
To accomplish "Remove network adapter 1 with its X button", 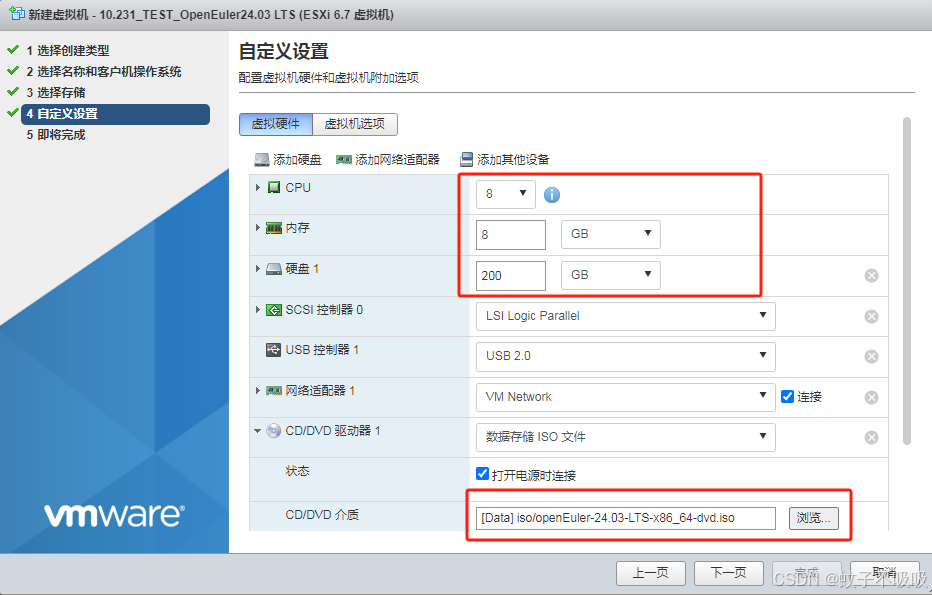I will pyautogui.click(x=871, y=397).
